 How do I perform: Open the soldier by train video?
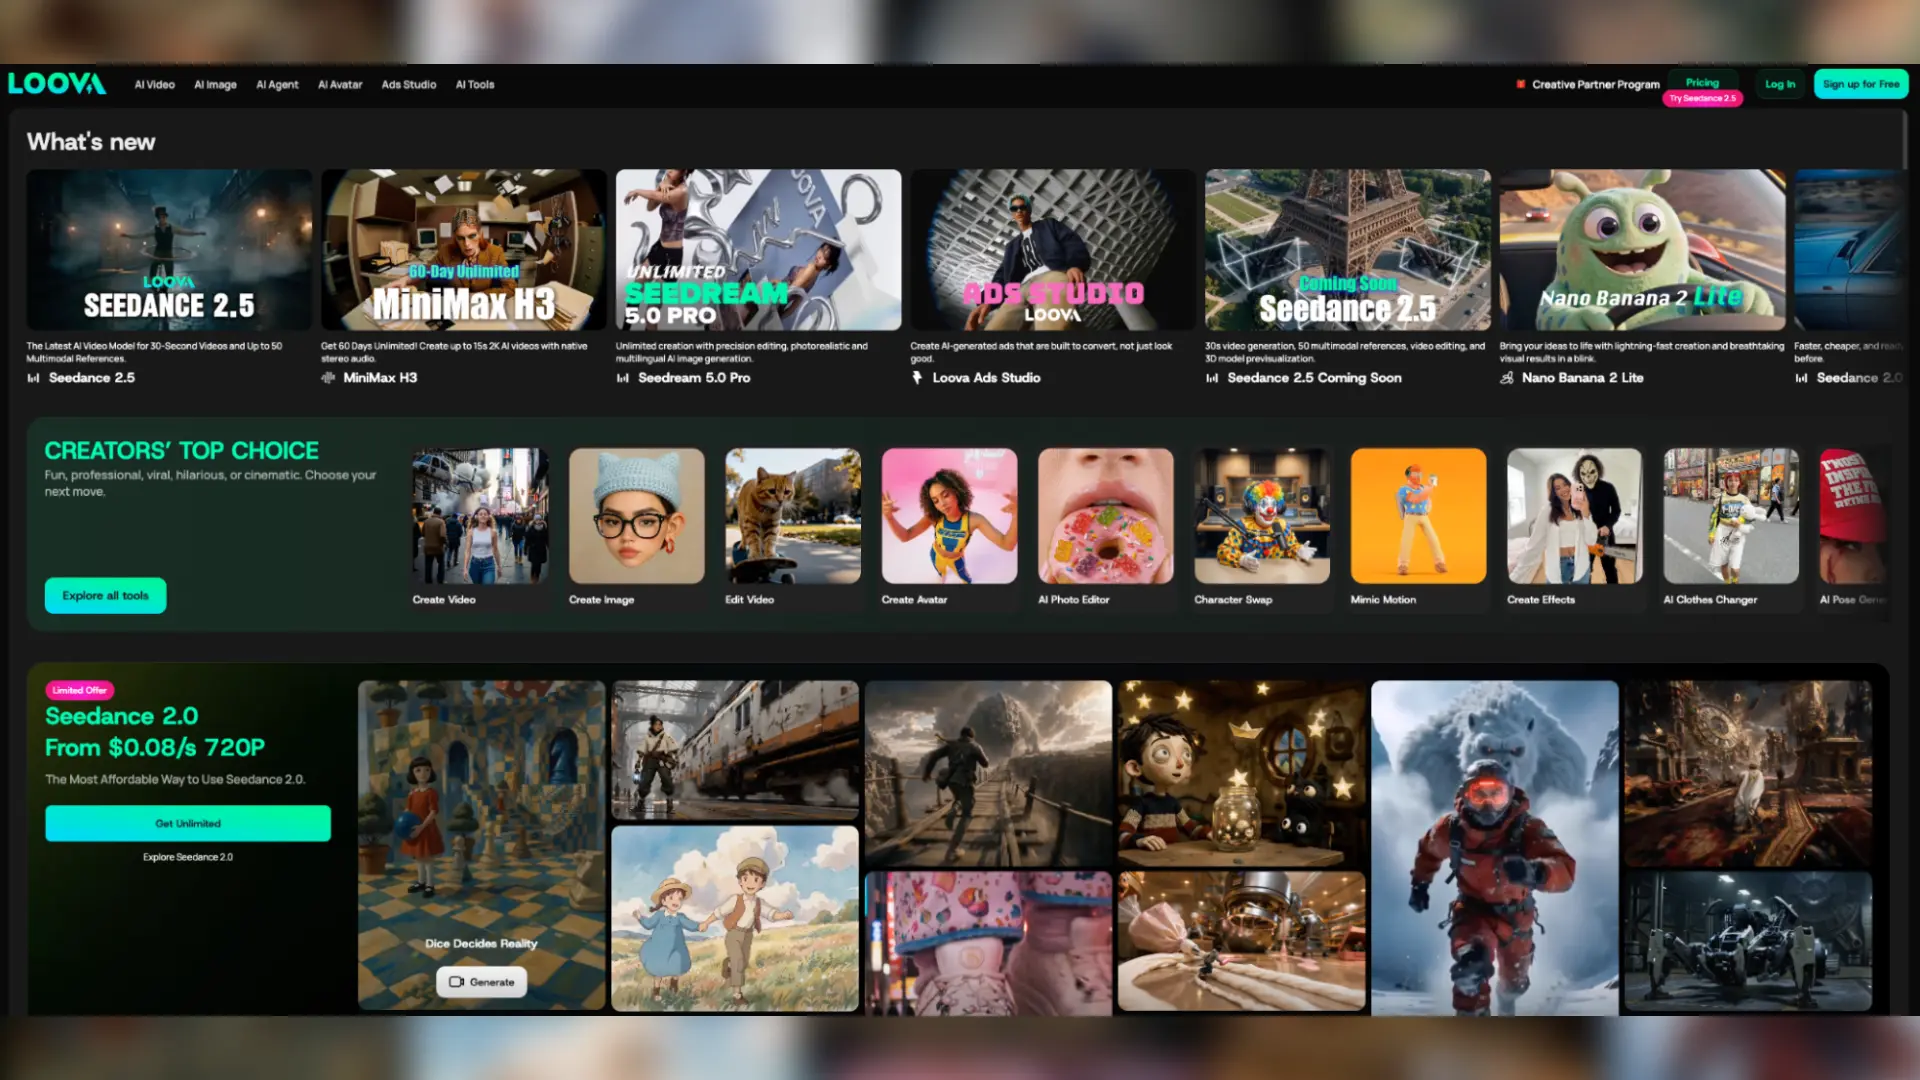(735, 750)
